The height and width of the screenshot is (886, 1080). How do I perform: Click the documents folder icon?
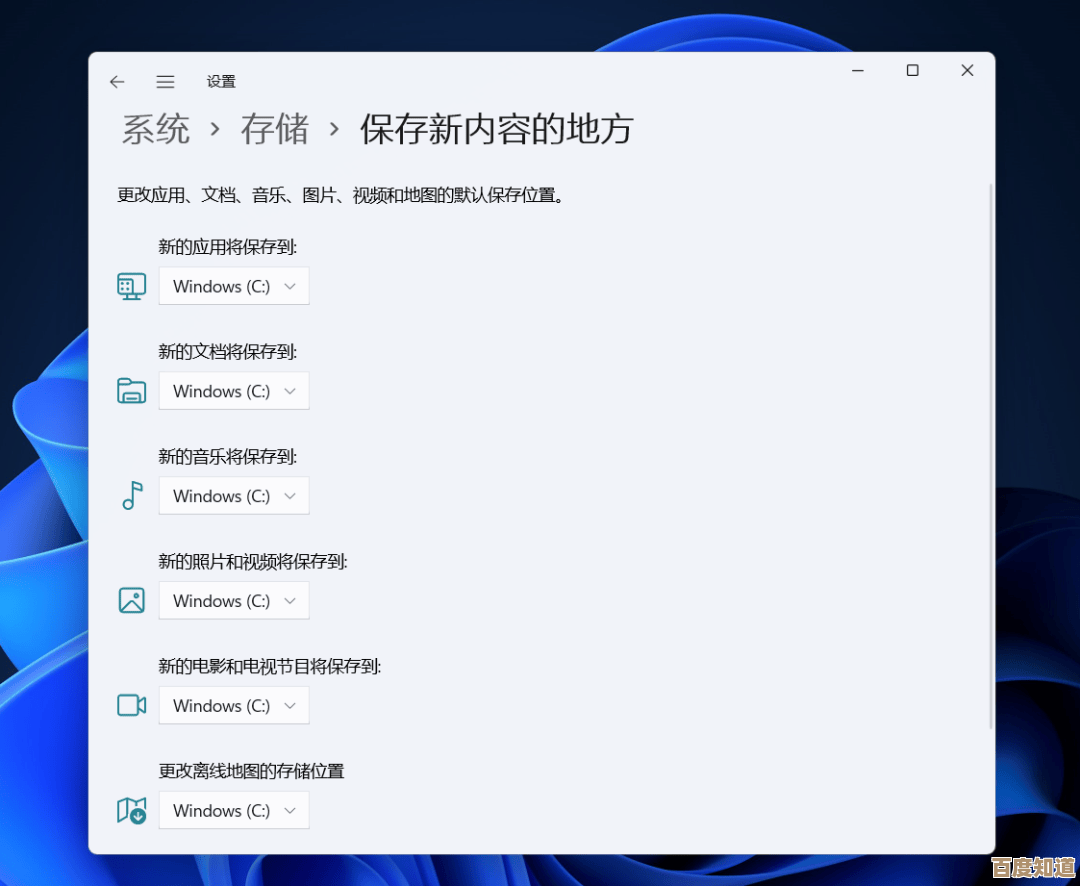(131, 391)
